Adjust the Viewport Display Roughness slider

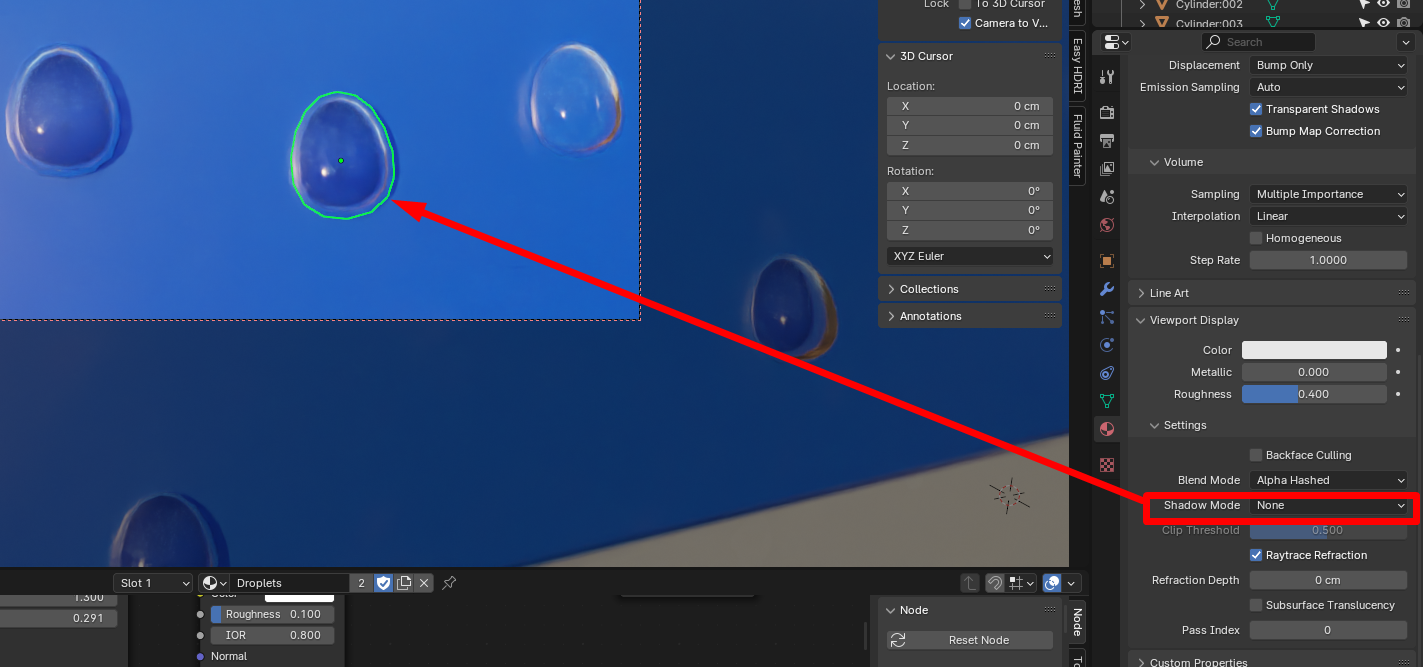pyautogui.click(x=1314, y=394)
